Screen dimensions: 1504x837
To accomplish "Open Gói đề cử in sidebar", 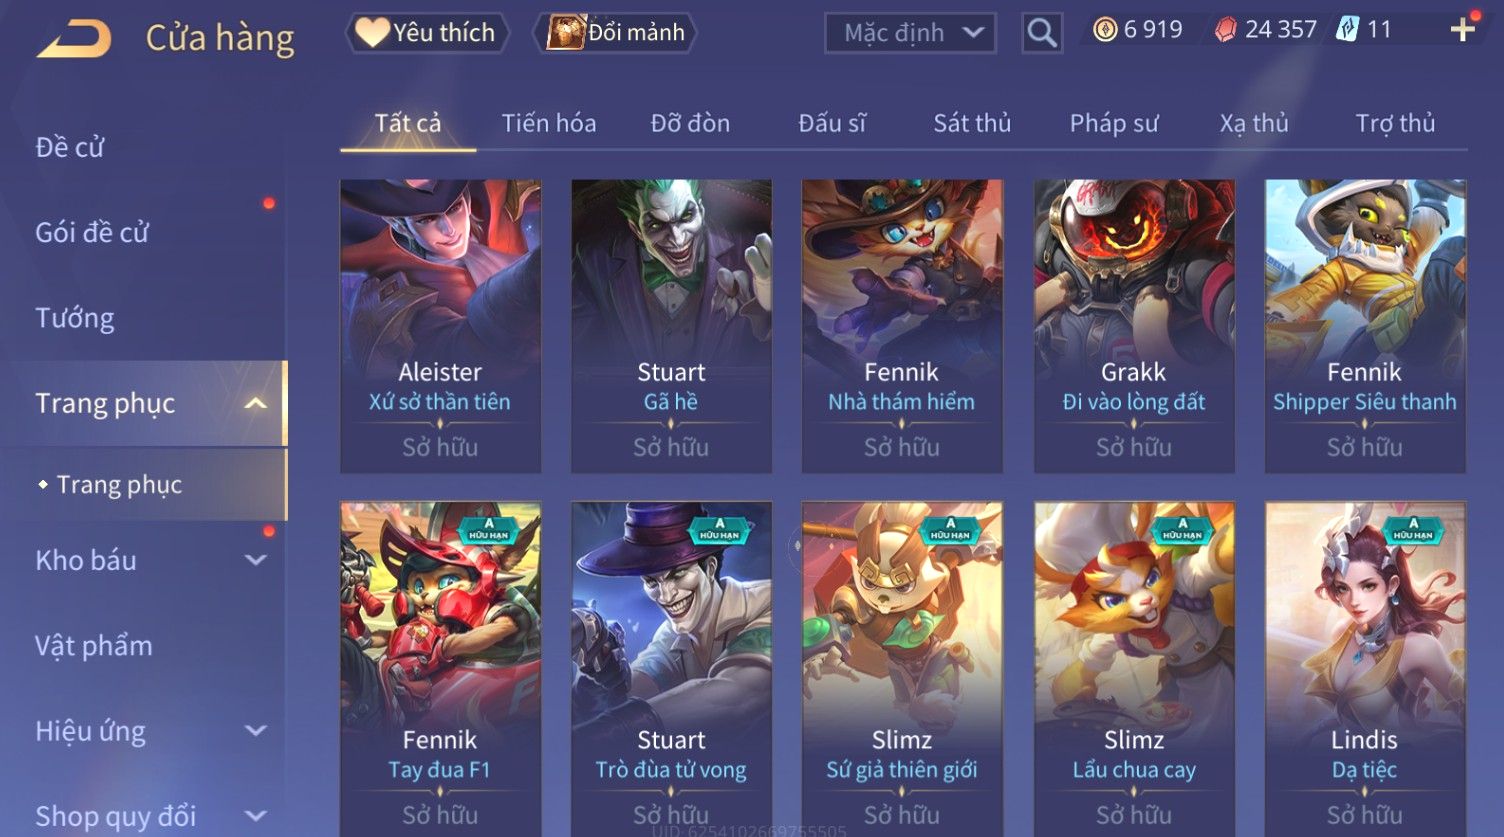I will [x=92, y=233].
